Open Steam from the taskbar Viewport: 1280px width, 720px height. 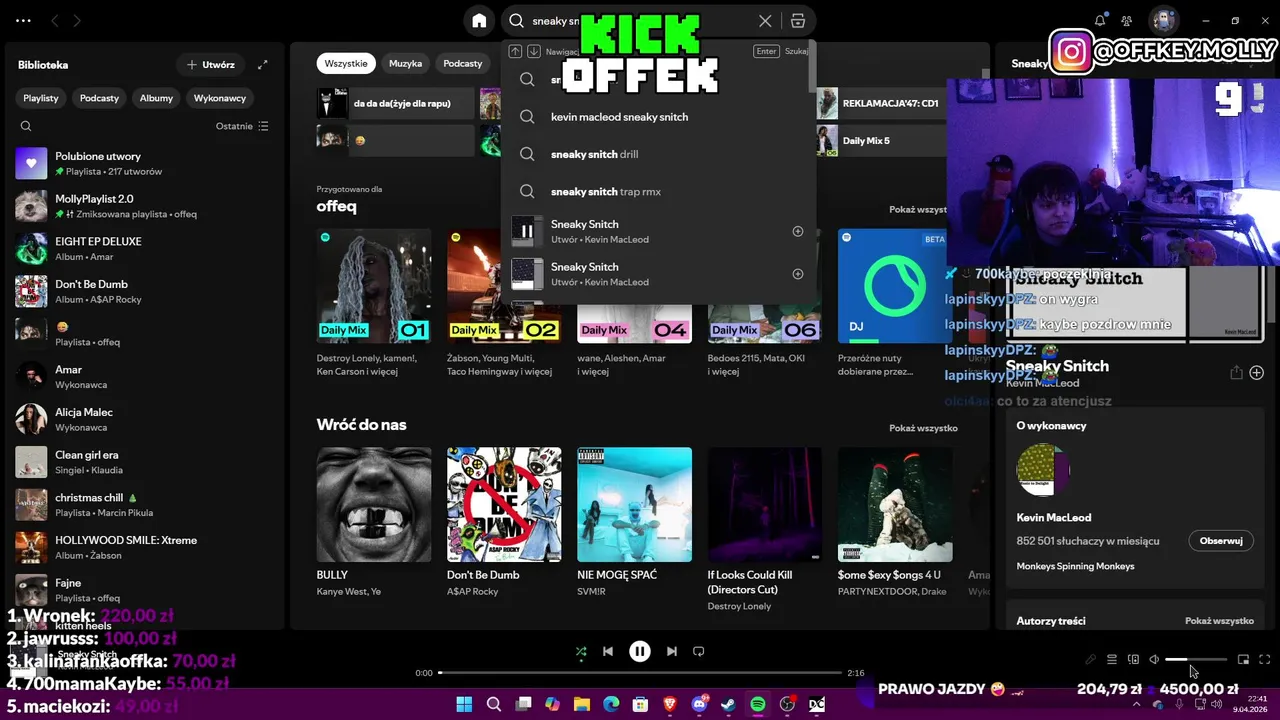tap(728, 705)
